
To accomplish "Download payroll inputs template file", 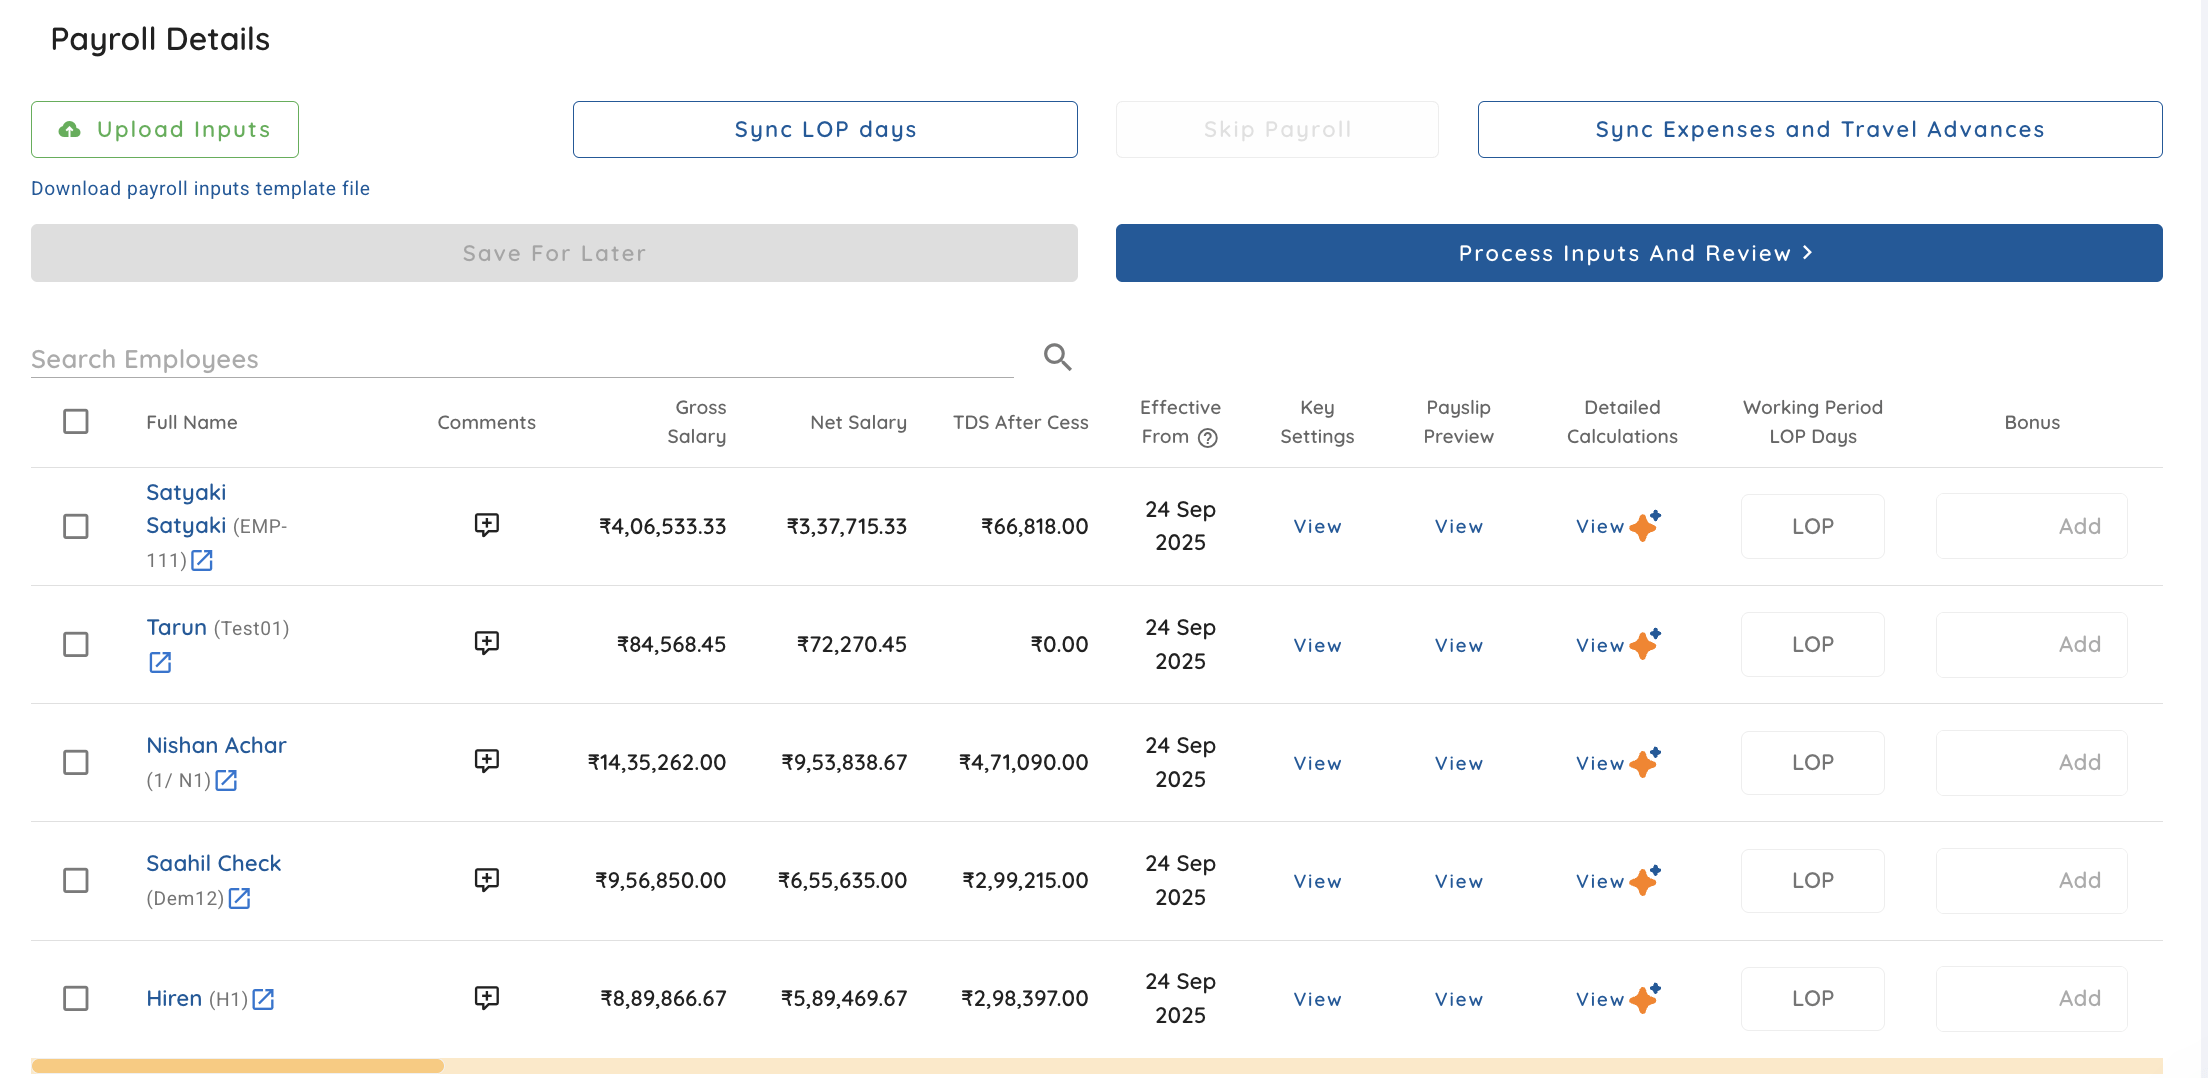I will (200, 188).
